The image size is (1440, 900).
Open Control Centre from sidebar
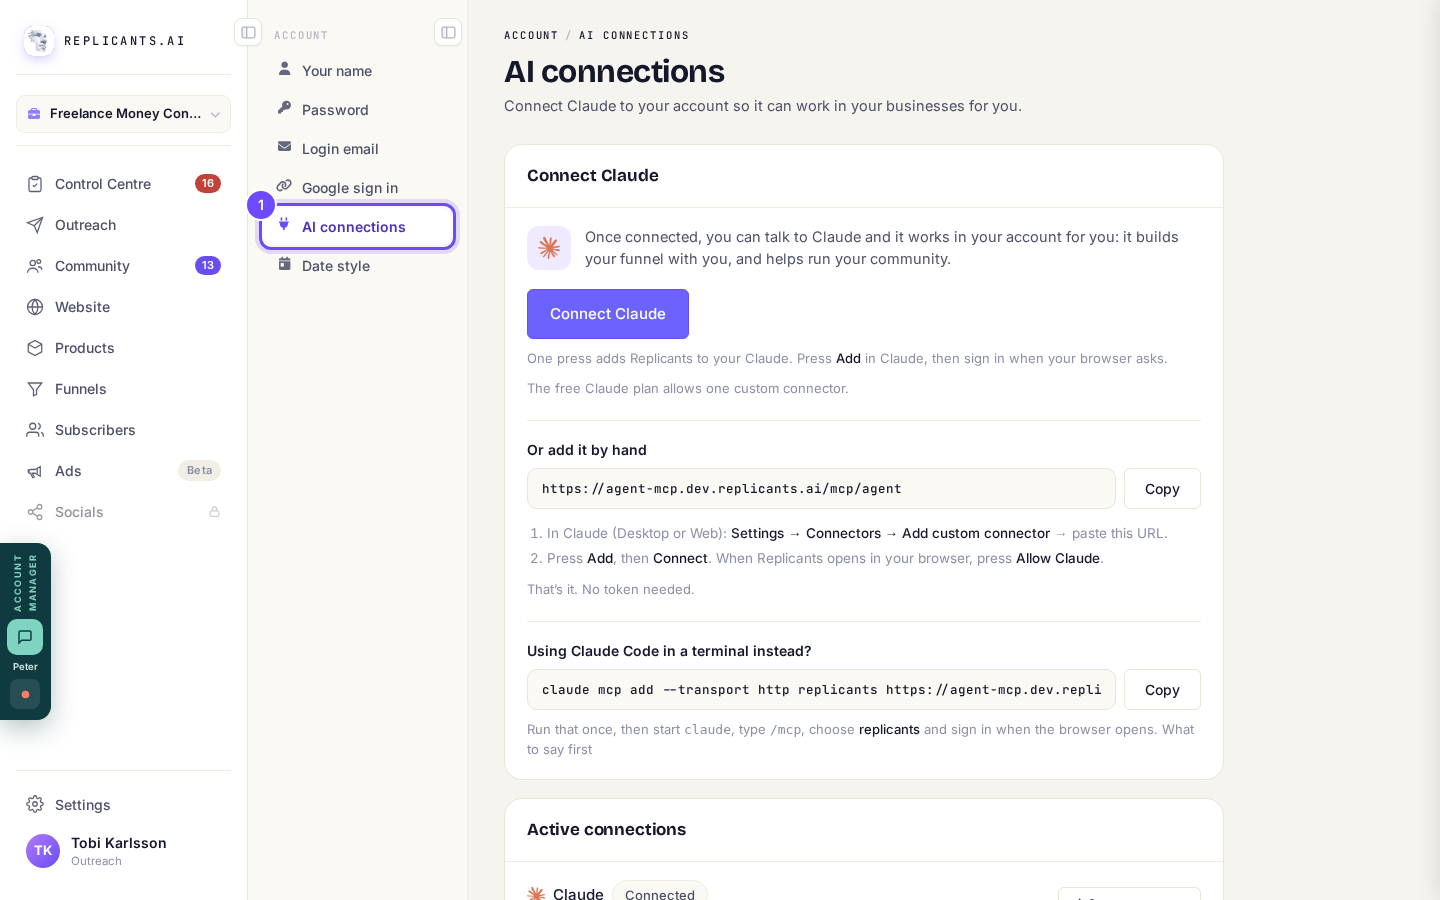pyautogui.click(x=123, y=184)
